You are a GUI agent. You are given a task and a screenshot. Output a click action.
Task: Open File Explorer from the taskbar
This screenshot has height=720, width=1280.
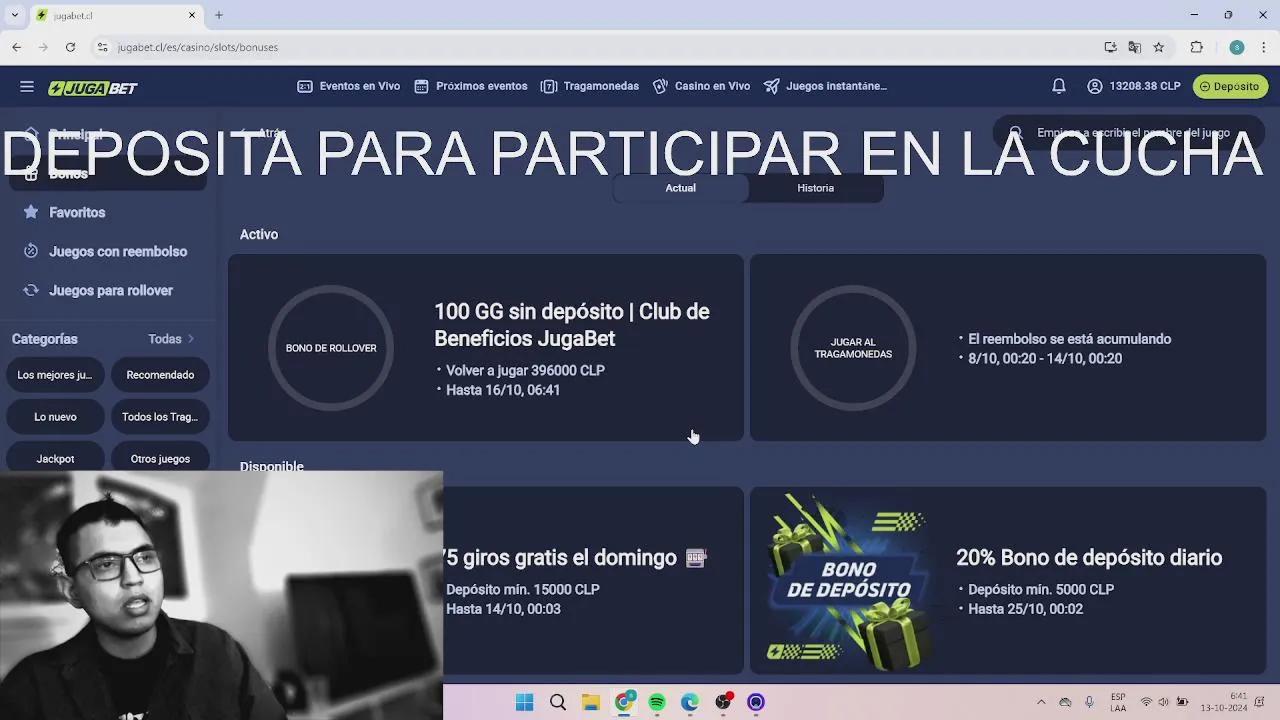(591, 702)
